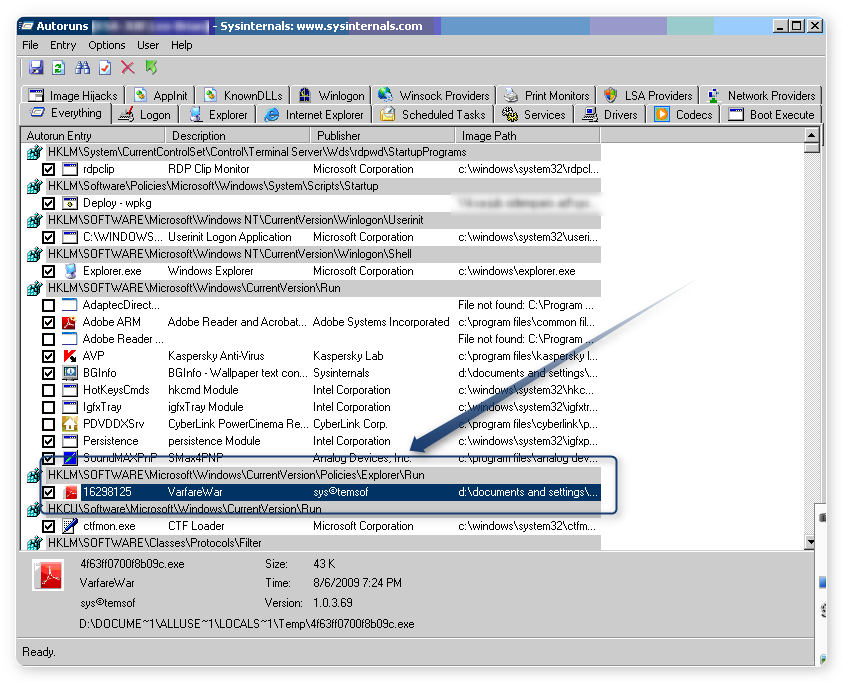Click the green Jump to icon

[151, 68]
